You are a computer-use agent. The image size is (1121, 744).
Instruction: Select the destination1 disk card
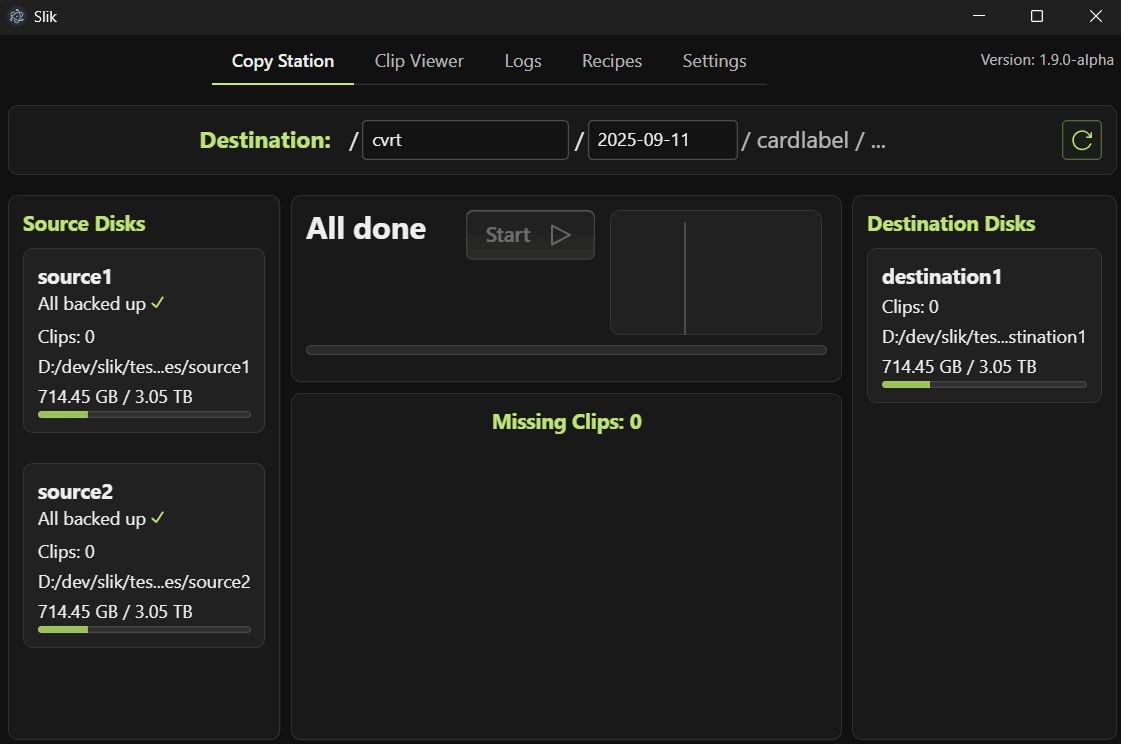[984, 325]
